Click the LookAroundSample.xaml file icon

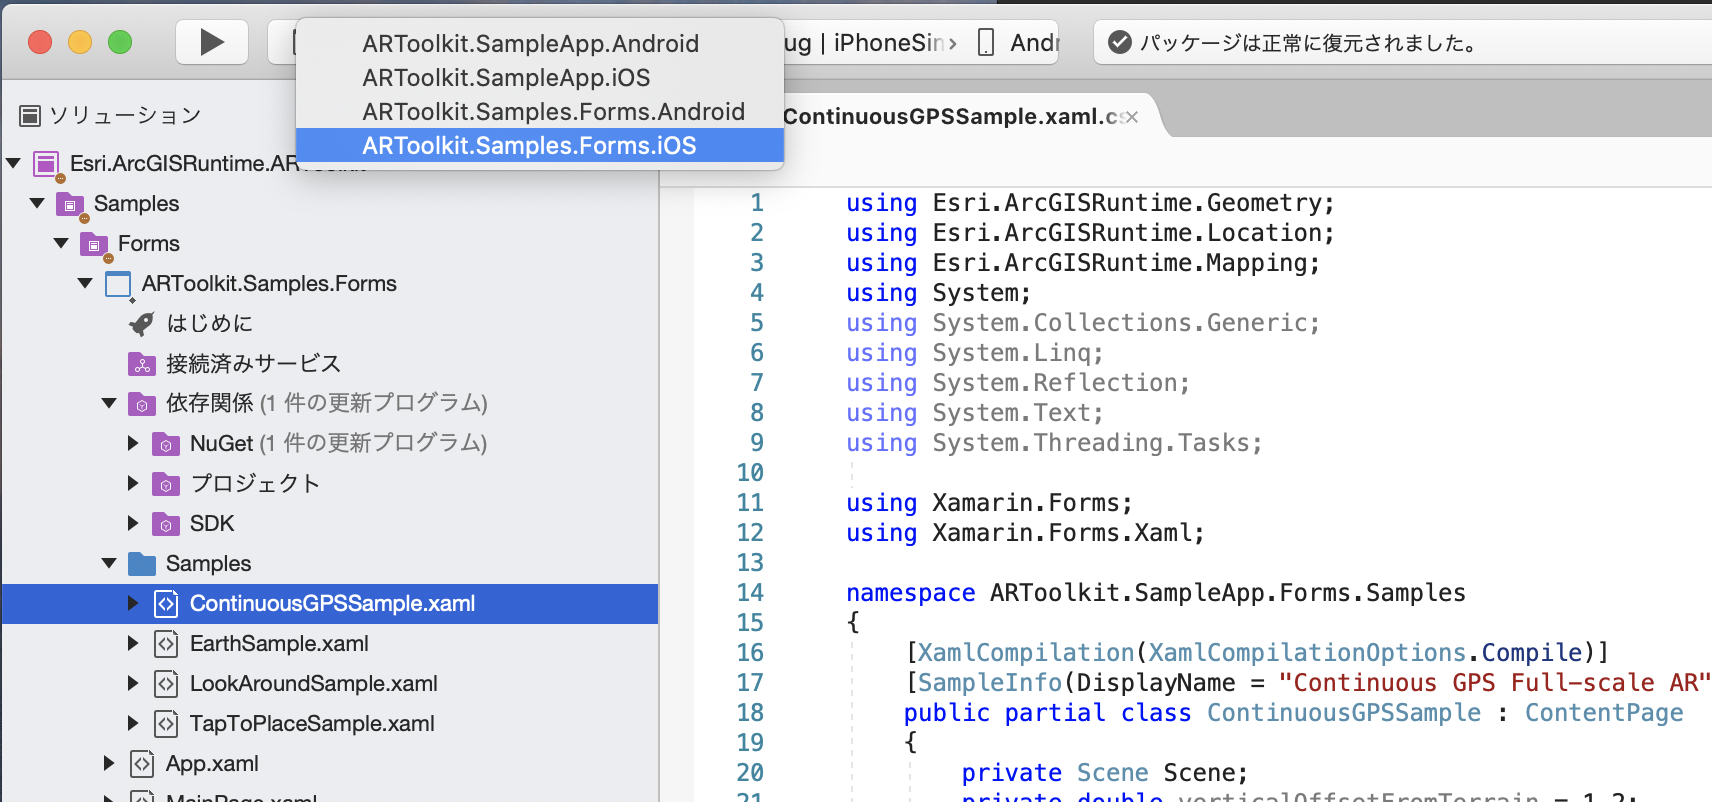coord(166,683)
